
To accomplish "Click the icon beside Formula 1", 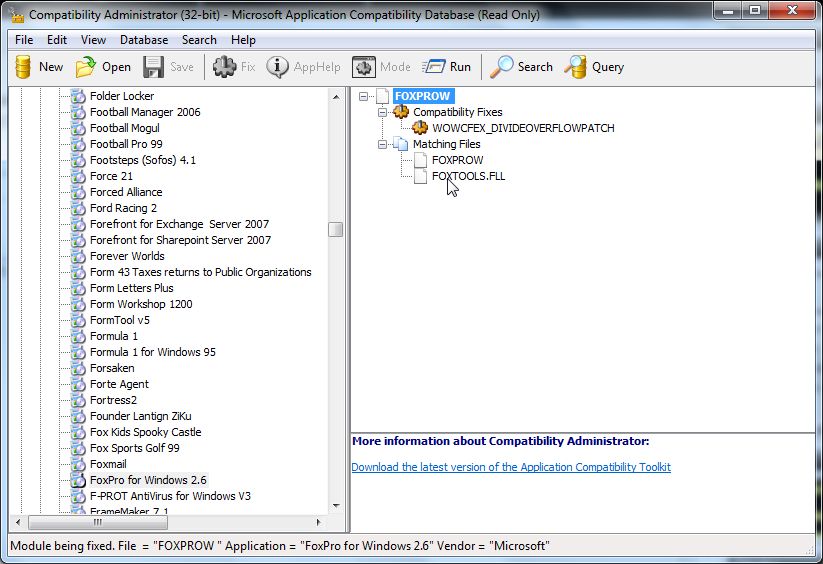I will tap(78, 336).
